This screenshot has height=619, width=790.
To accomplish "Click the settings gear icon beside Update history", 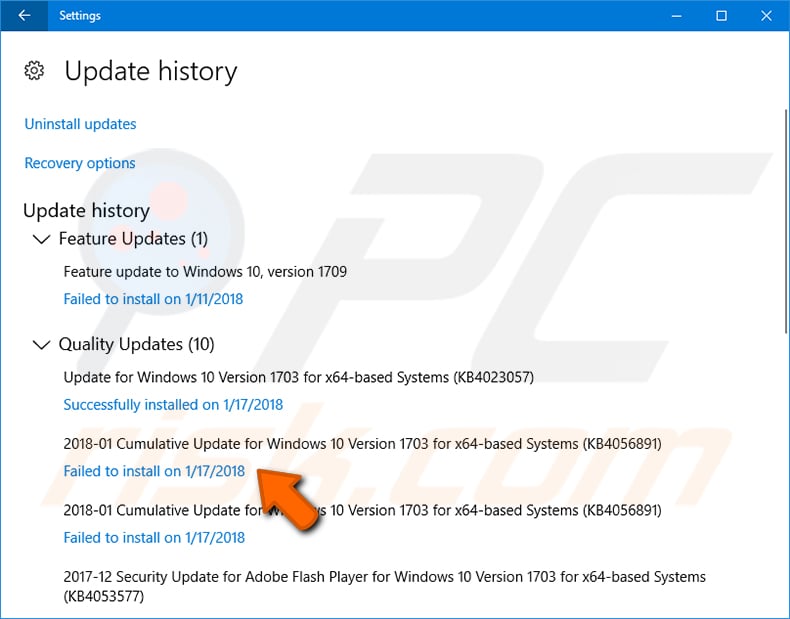I will point(34,71).
